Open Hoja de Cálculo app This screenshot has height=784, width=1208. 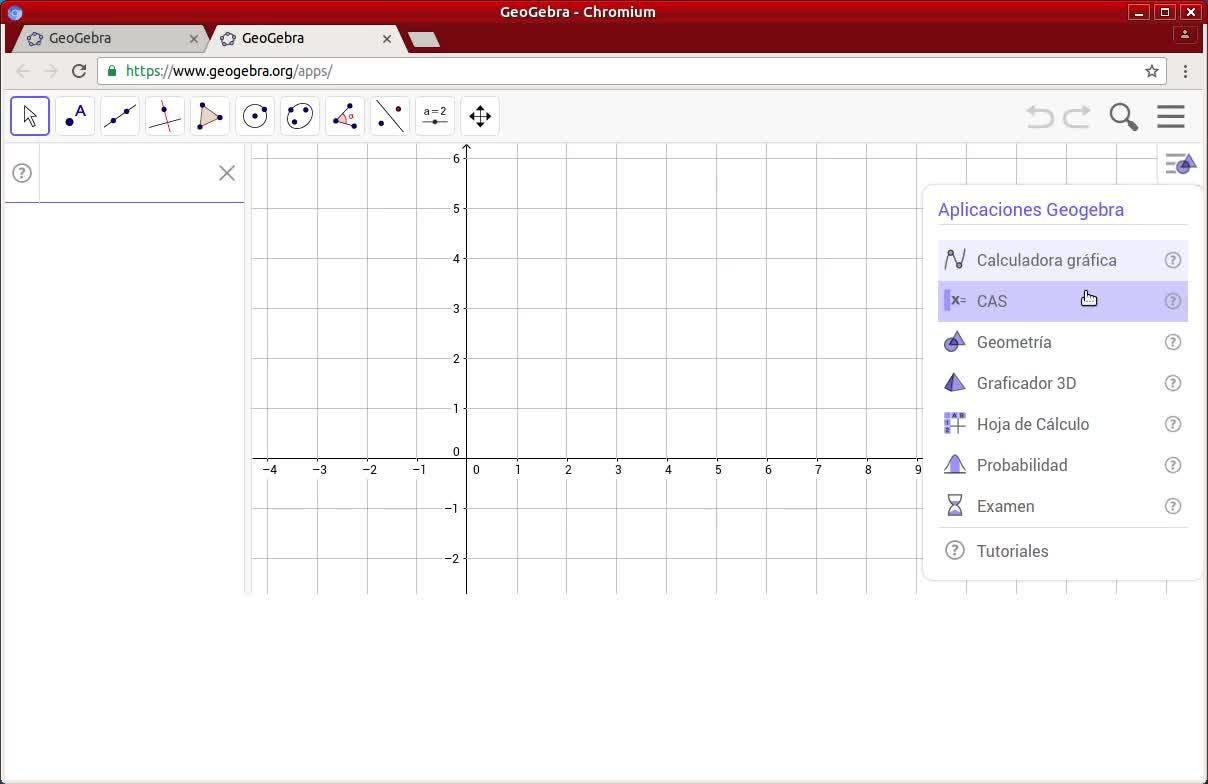[1062, 424]
